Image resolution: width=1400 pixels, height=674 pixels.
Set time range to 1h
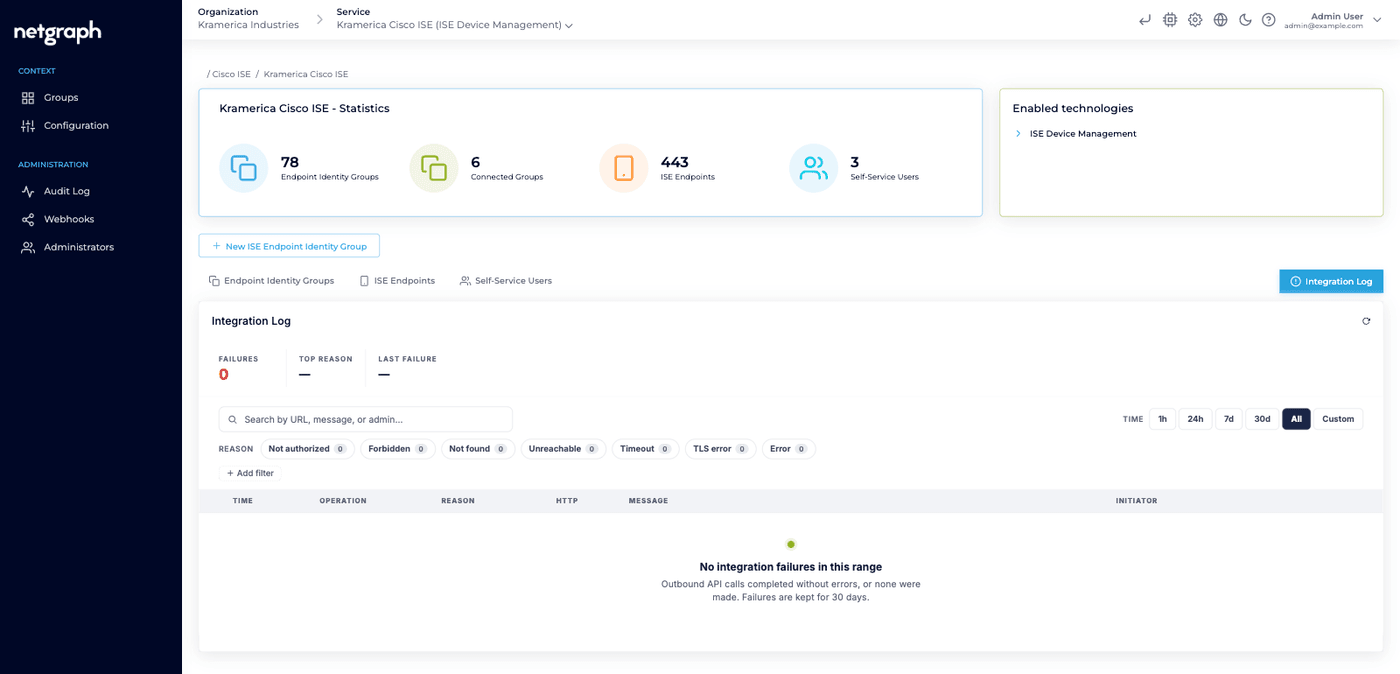click(1162, 419)
